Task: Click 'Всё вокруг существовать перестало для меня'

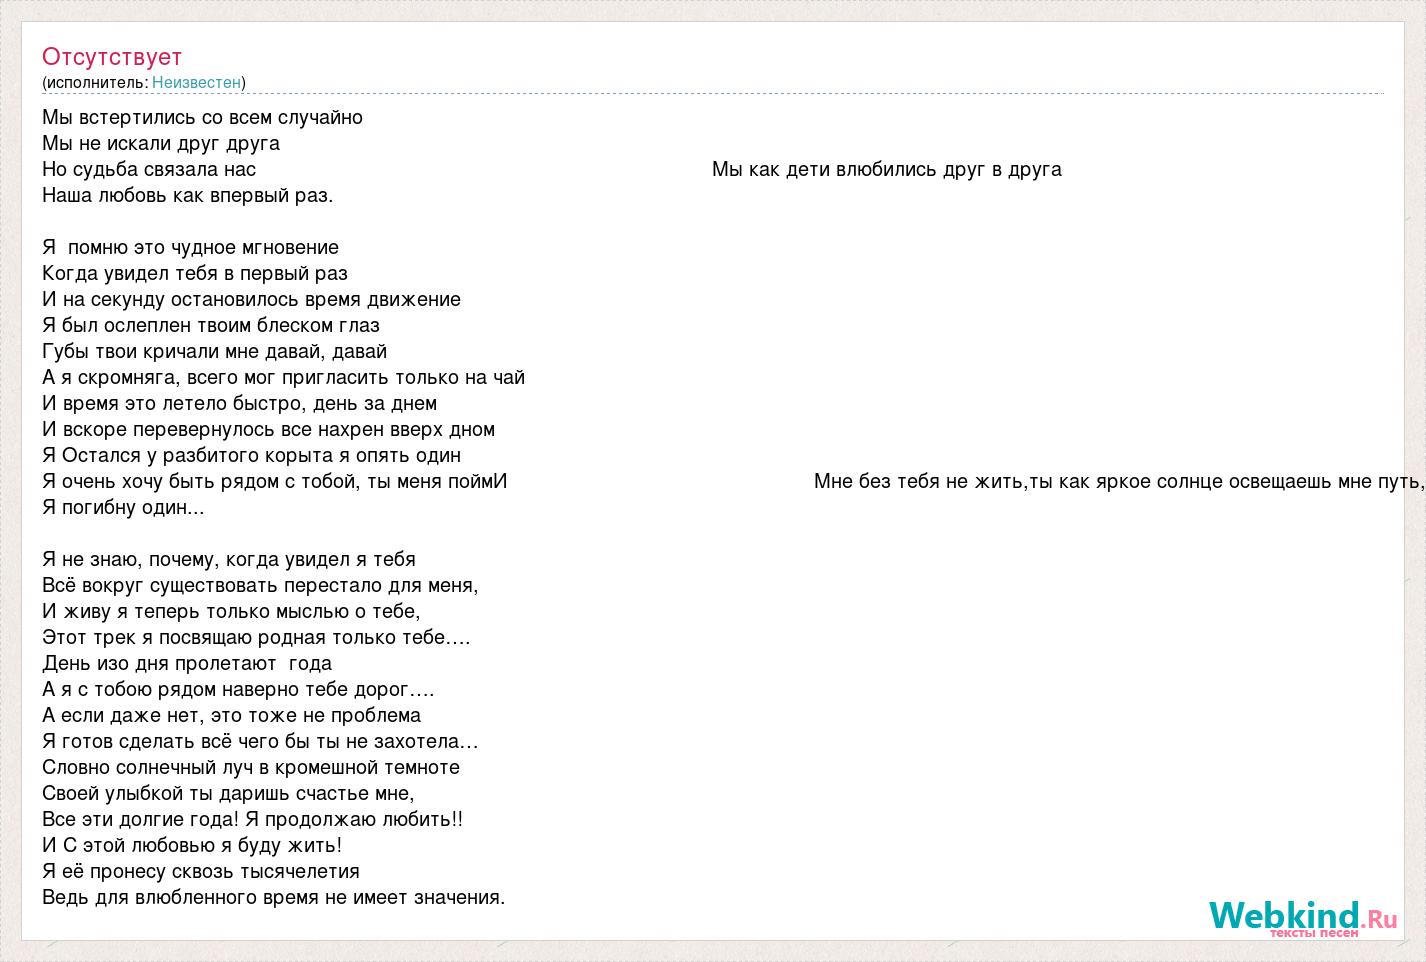Action: click(261, 586)
